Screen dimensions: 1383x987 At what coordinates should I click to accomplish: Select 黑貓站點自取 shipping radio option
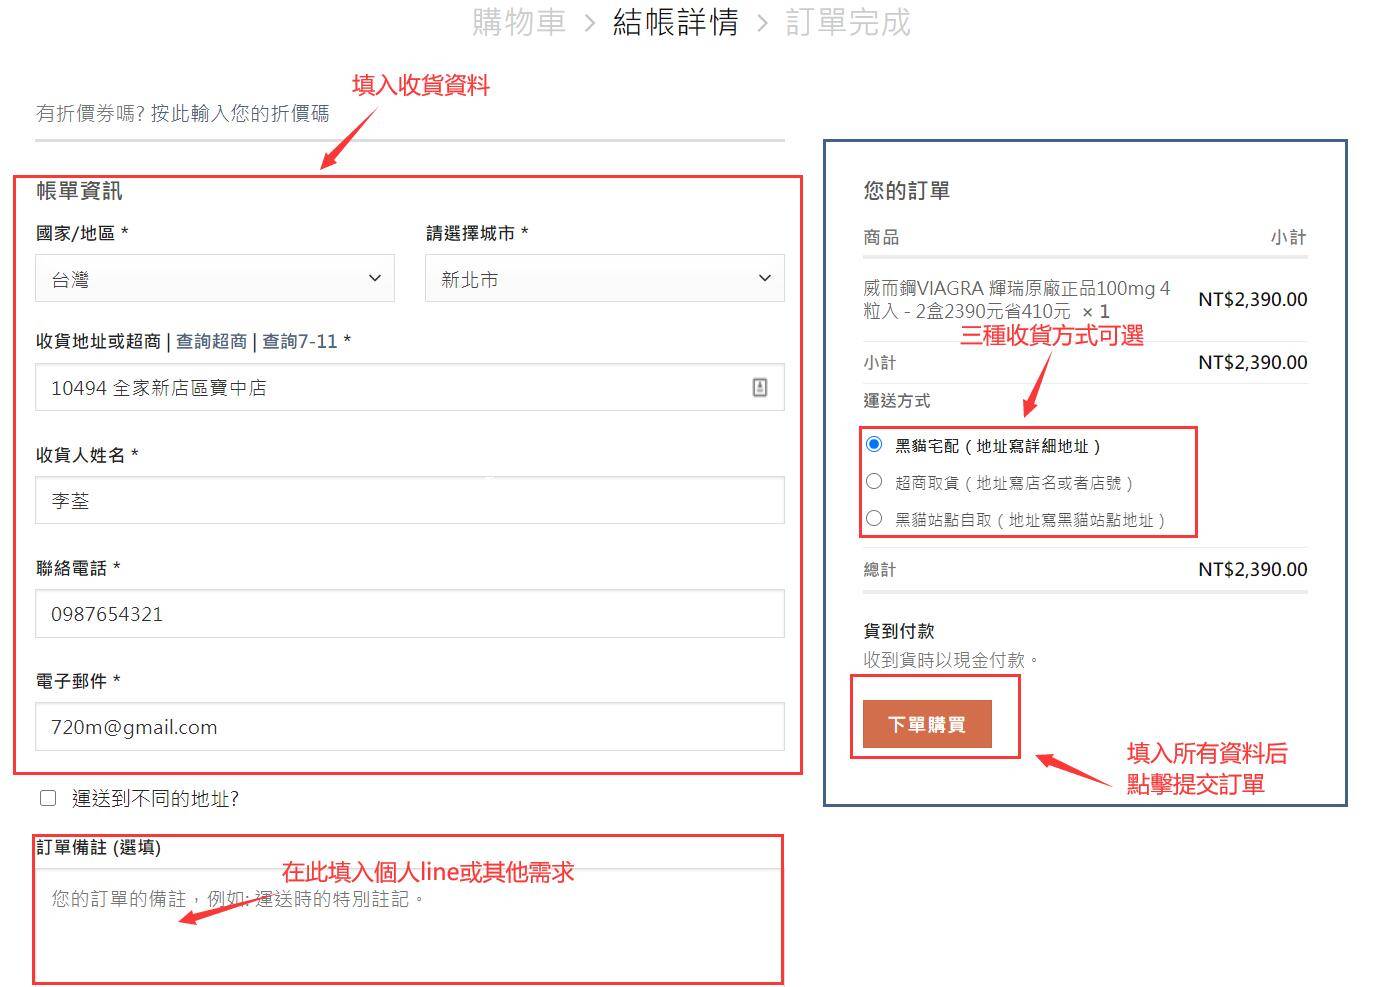click(874, 518)
